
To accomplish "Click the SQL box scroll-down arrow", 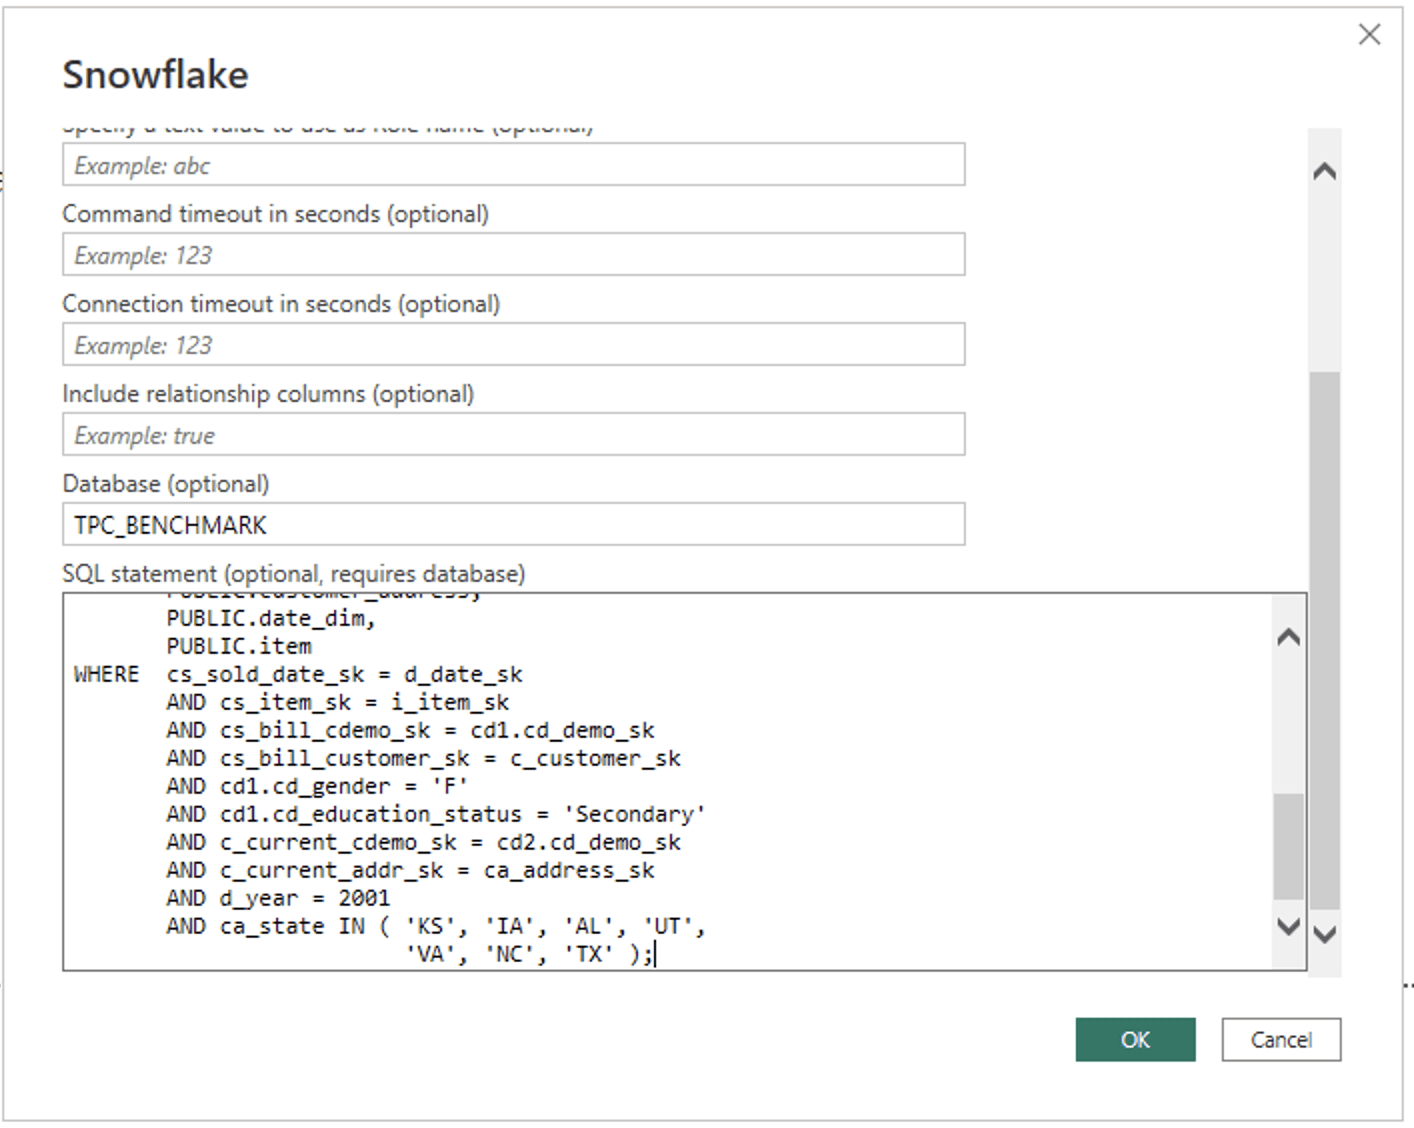I will [1289, 926].
